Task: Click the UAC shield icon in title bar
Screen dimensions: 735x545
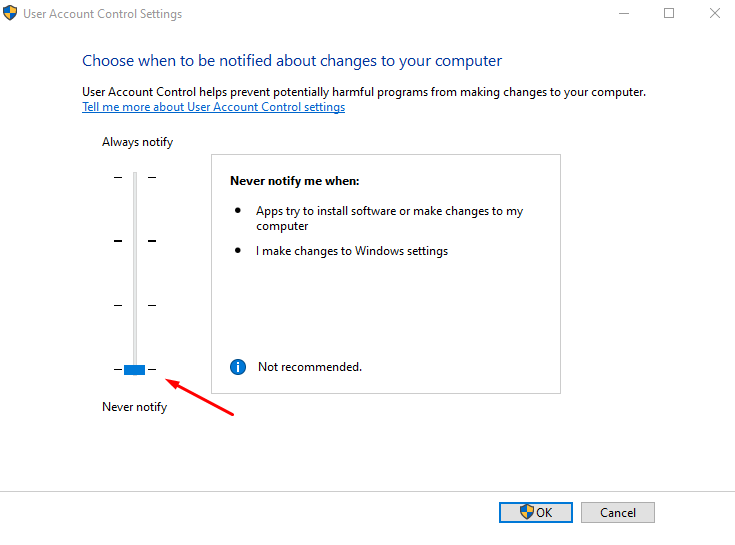Action: tap(11, 14)
